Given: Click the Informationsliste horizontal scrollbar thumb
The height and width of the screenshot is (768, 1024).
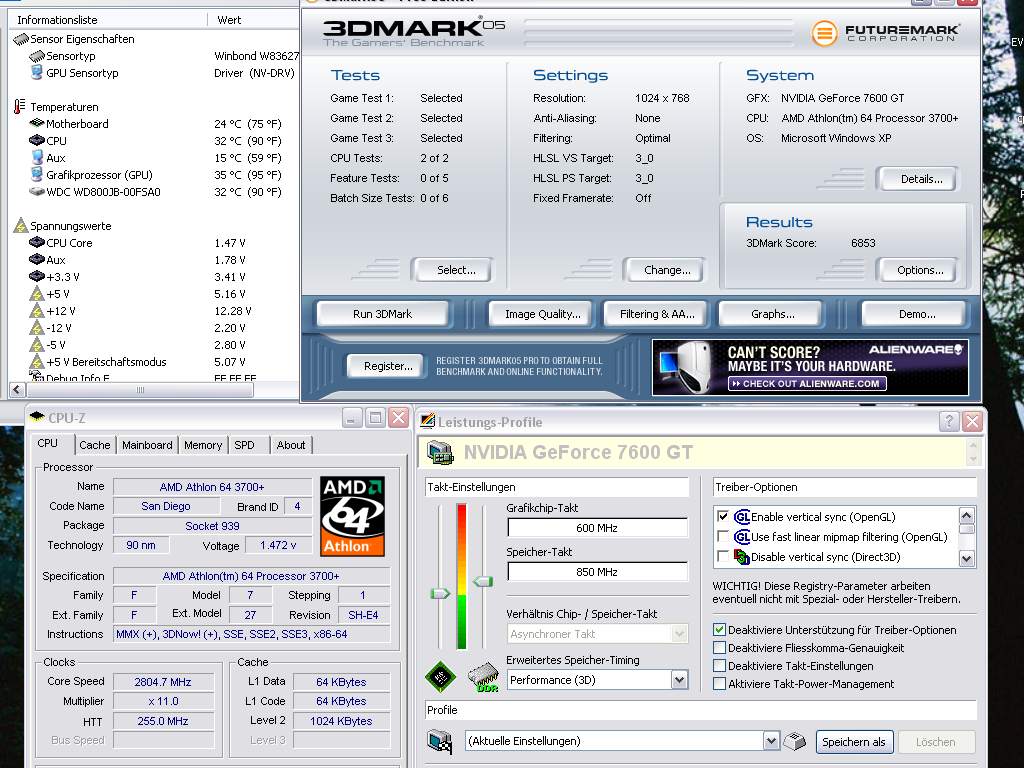Looking at the screenshot, I should click(x=140, y=390).
